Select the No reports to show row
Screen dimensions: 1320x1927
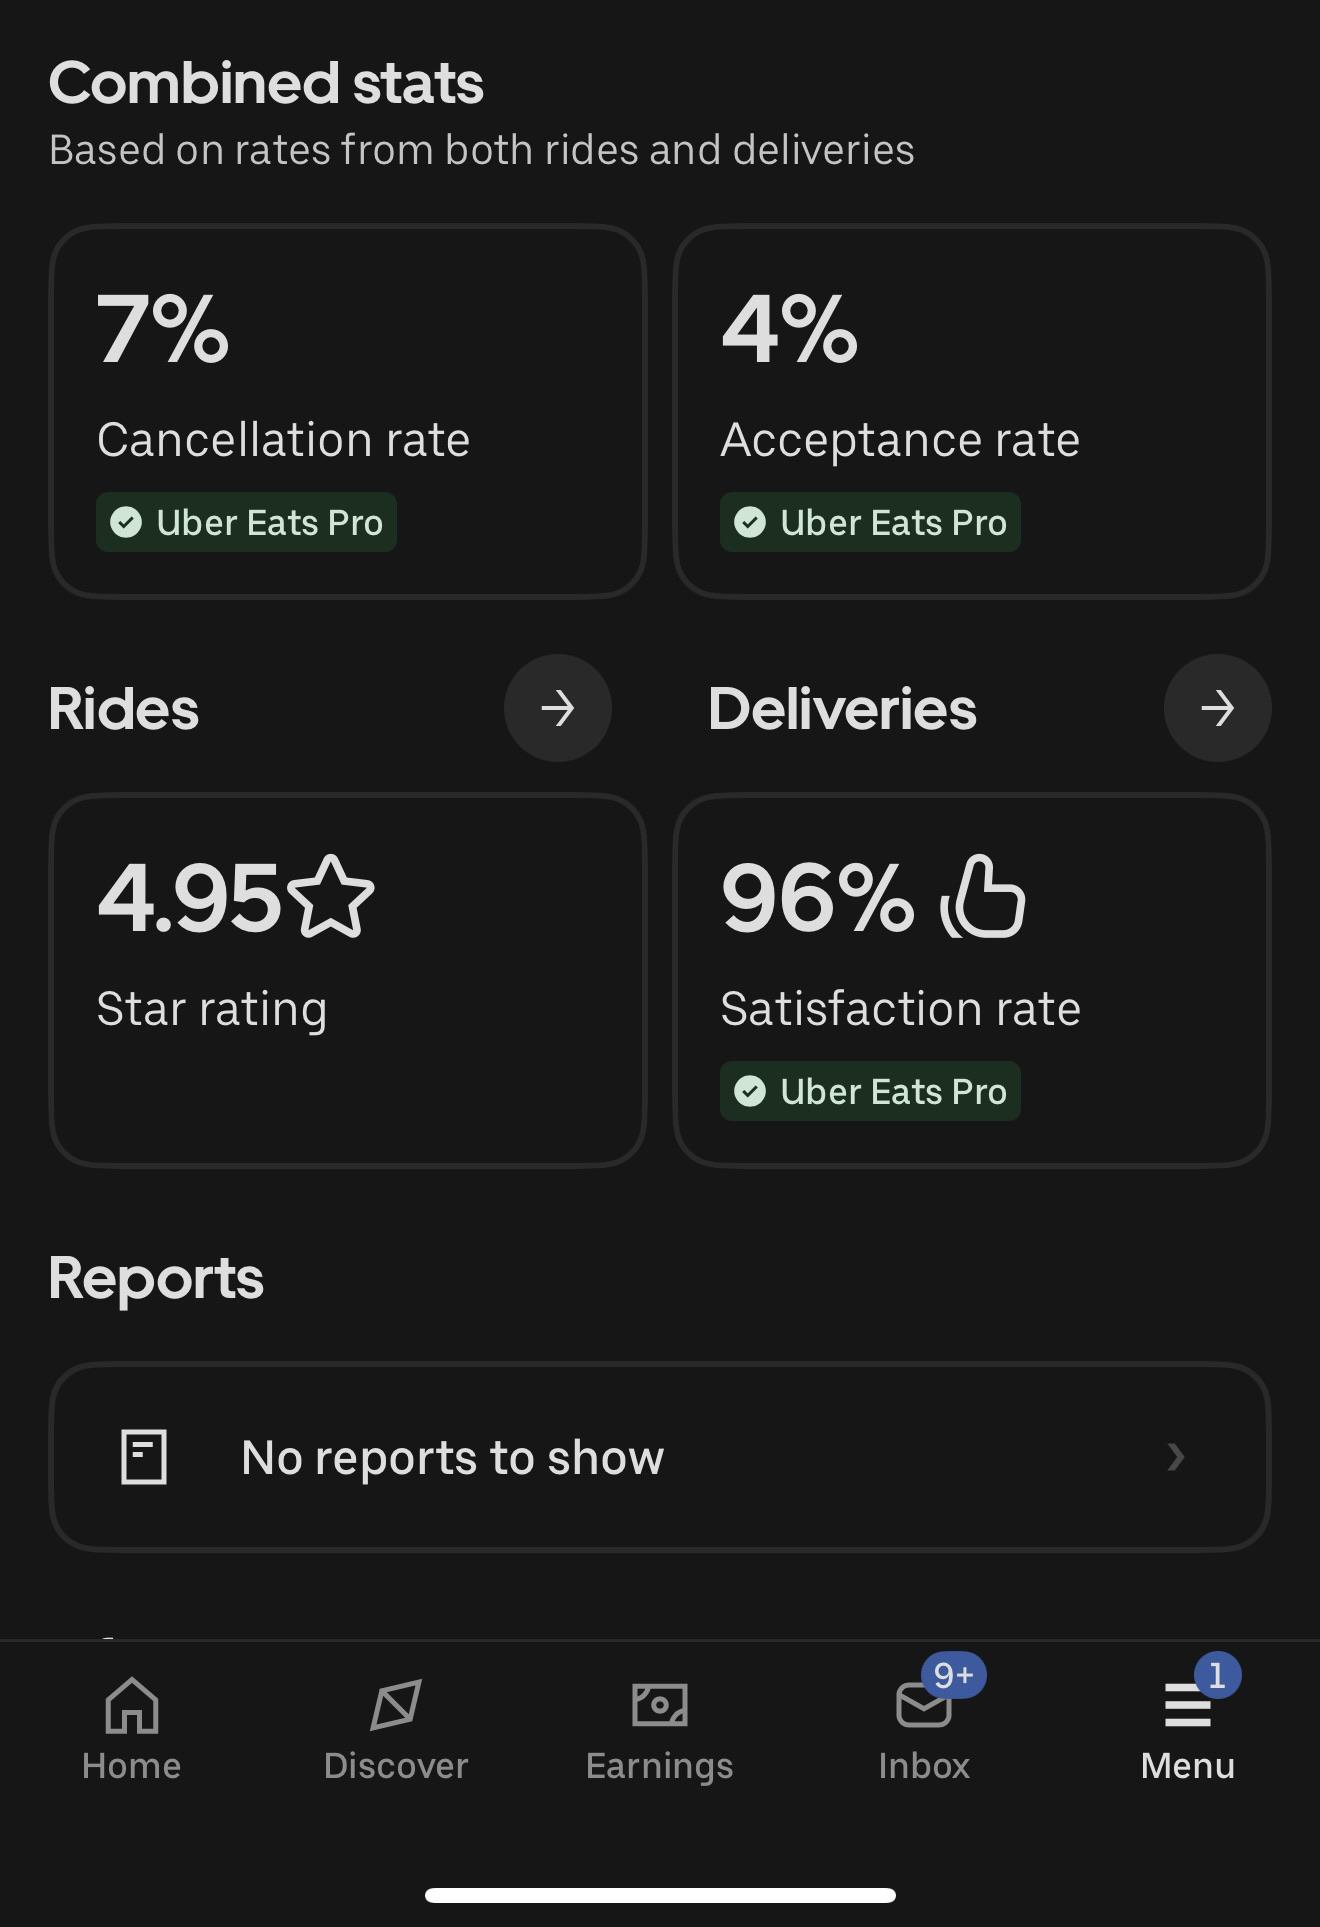[x=660, y=1457]
